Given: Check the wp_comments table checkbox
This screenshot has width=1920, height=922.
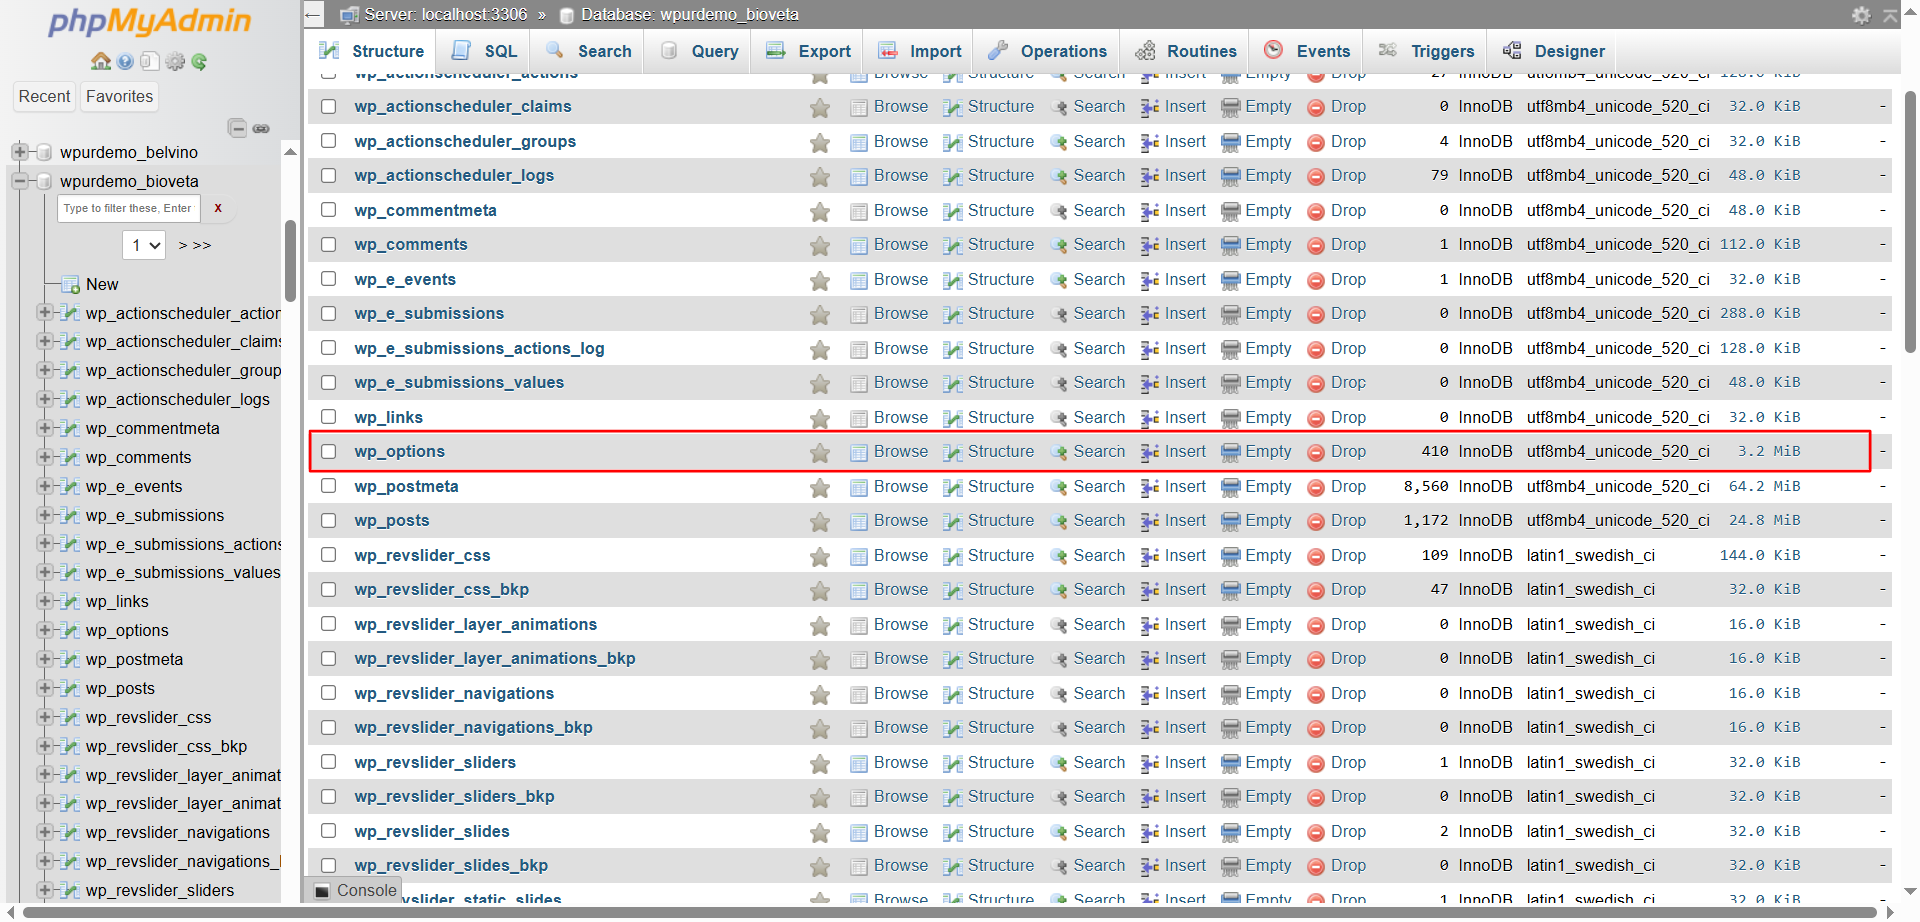Looking at the screenshot, I should [328, 245].
